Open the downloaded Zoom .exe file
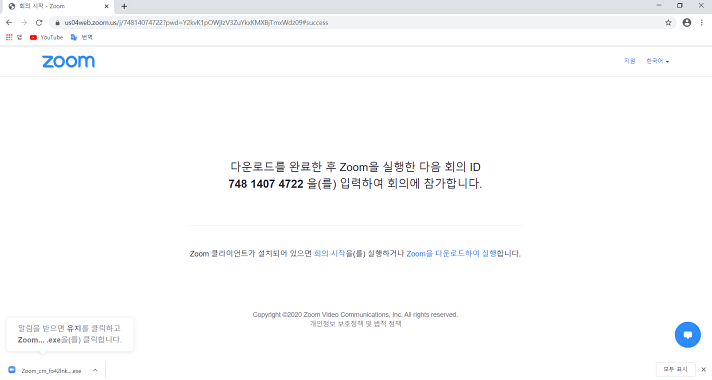 point(45,370)
